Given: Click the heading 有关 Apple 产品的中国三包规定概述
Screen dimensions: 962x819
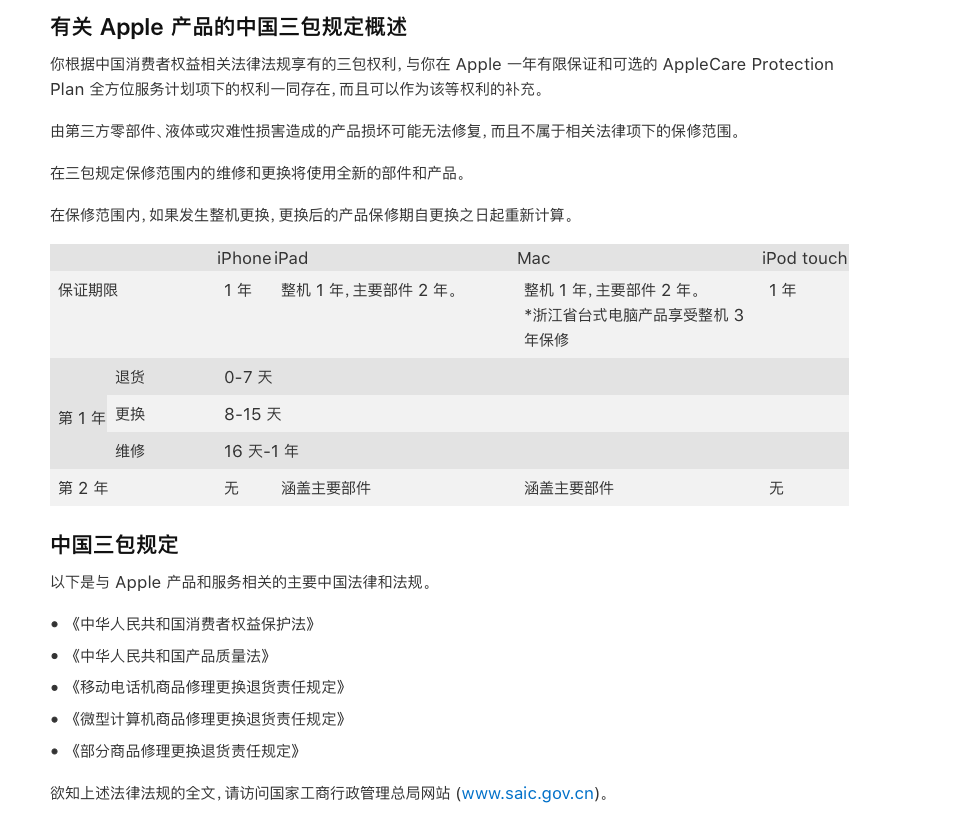Looking at the screenshot, I should 228,27.
